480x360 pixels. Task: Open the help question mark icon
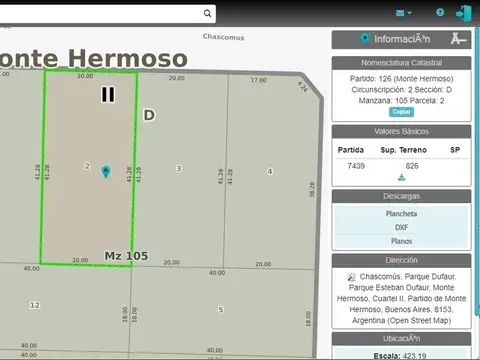coord(440,12)
